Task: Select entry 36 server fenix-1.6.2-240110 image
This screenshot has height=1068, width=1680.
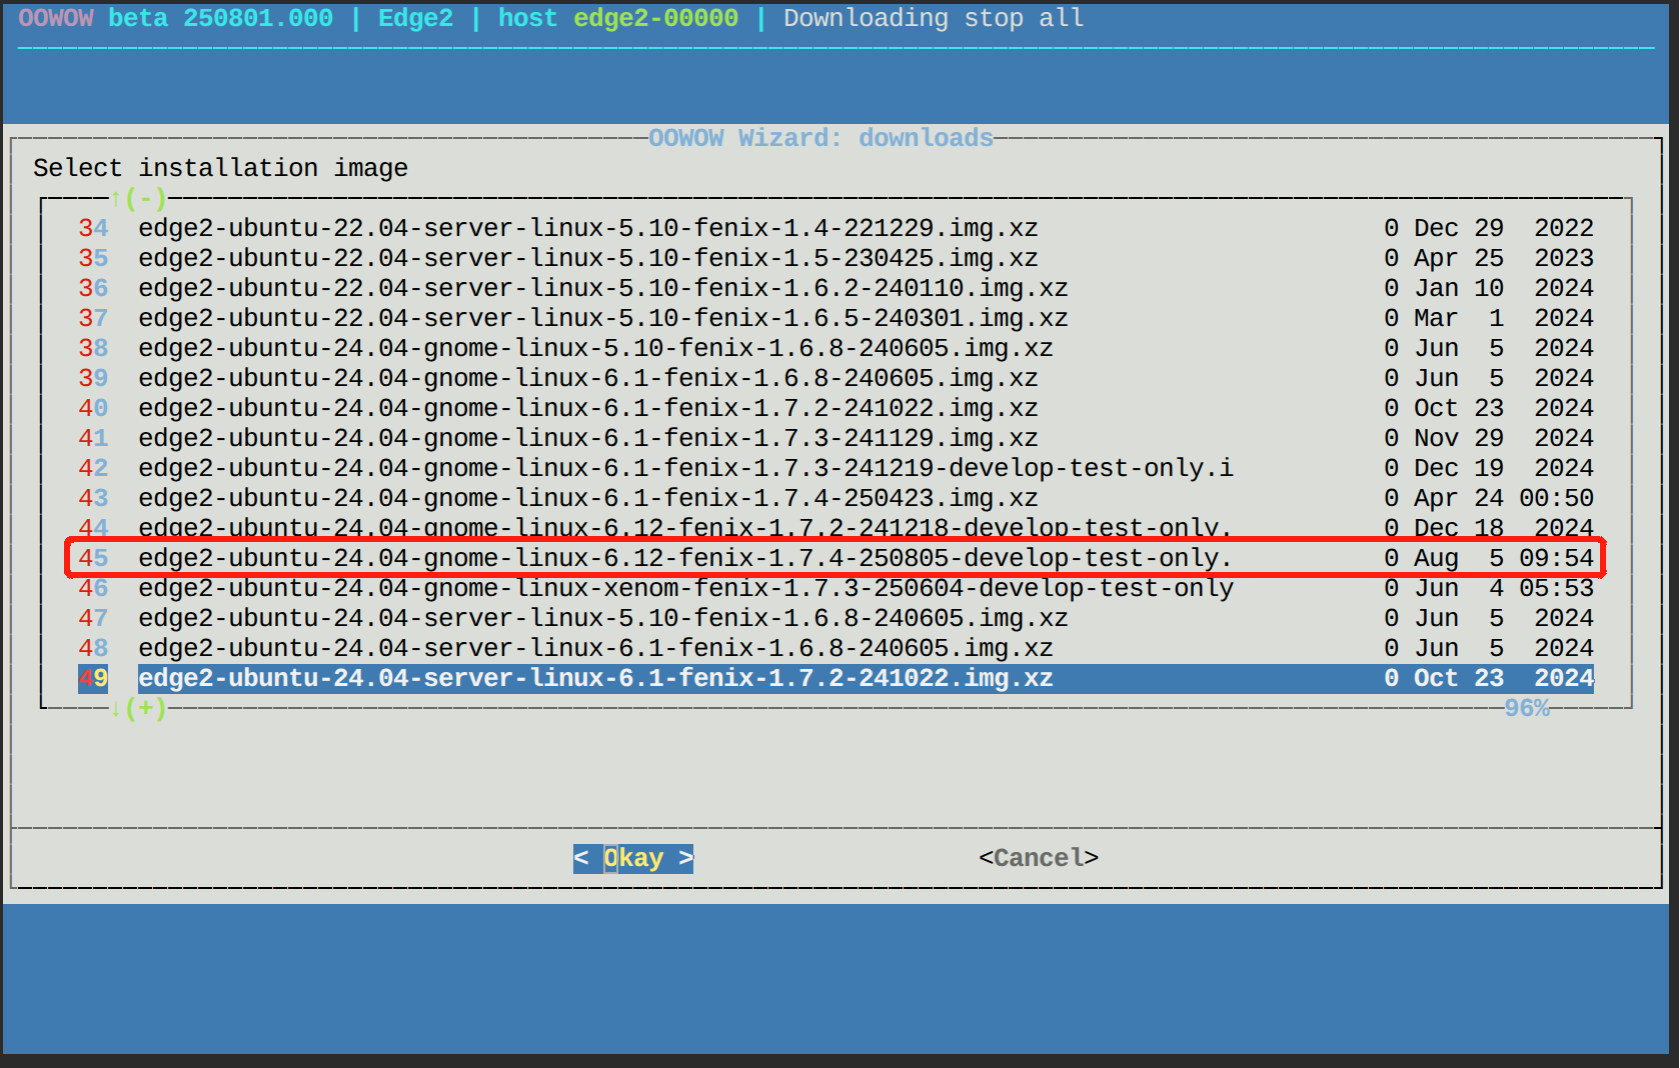Action: (602, 288)
